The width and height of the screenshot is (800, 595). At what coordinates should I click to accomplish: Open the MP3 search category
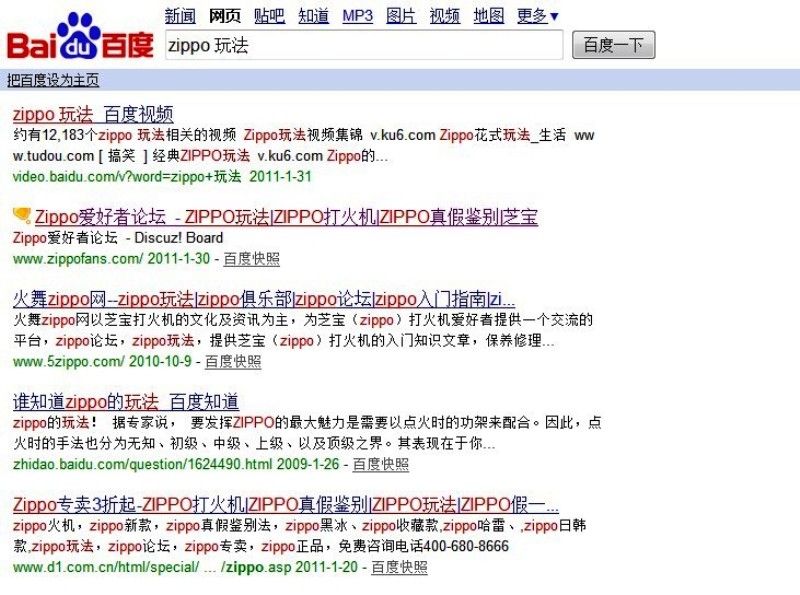pos(357,15)
